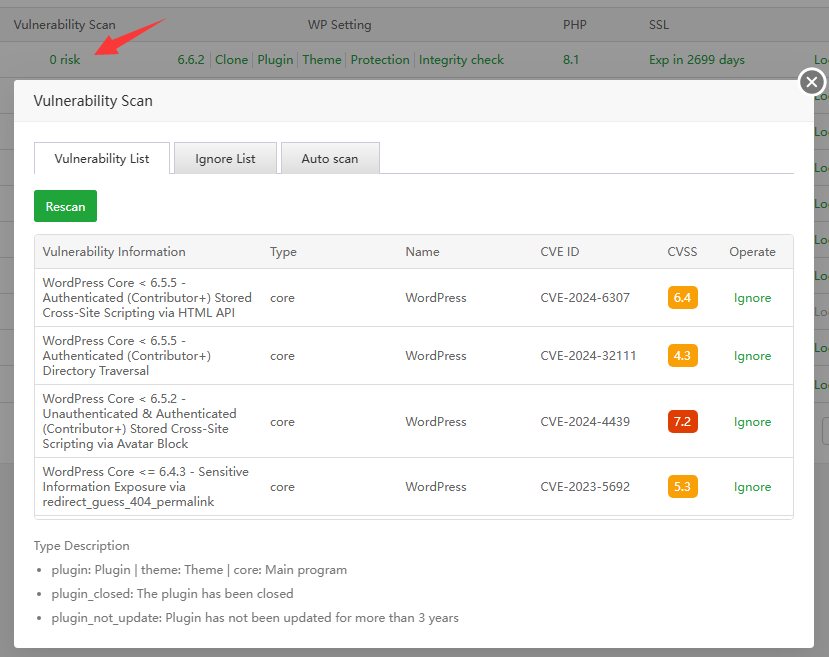
Task: Open the Theme link in WP Setting
Action: tap(322, 60)
